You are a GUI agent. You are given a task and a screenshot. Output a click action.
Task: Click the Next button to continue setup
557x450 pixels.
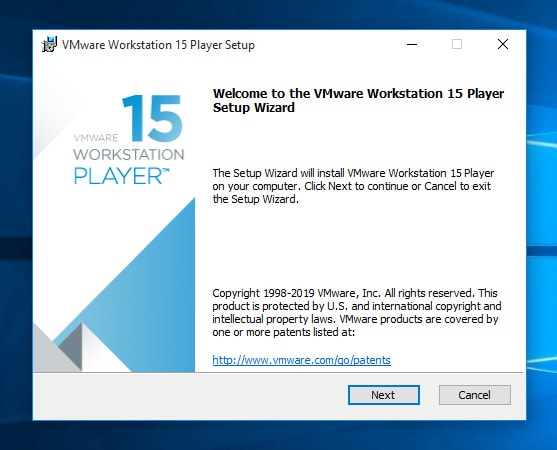coord(384,395)
